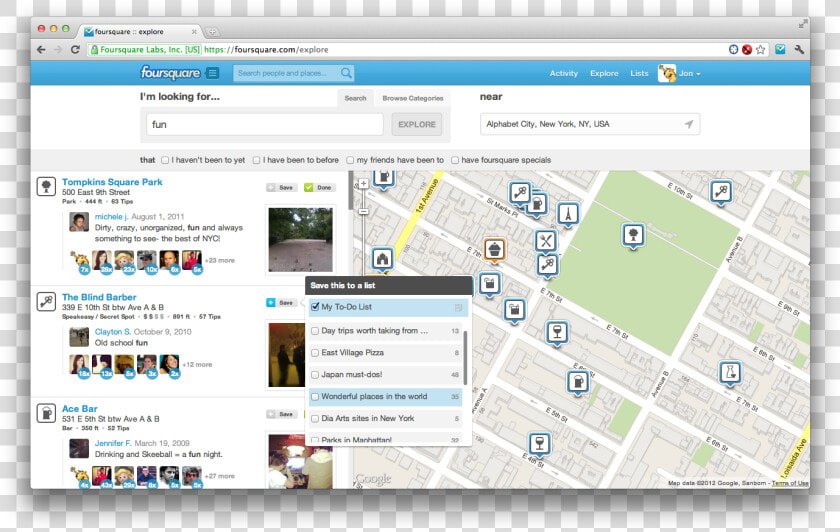Click the foursquare logo
This screenshot has height=532, width=840.
[170, 73]
